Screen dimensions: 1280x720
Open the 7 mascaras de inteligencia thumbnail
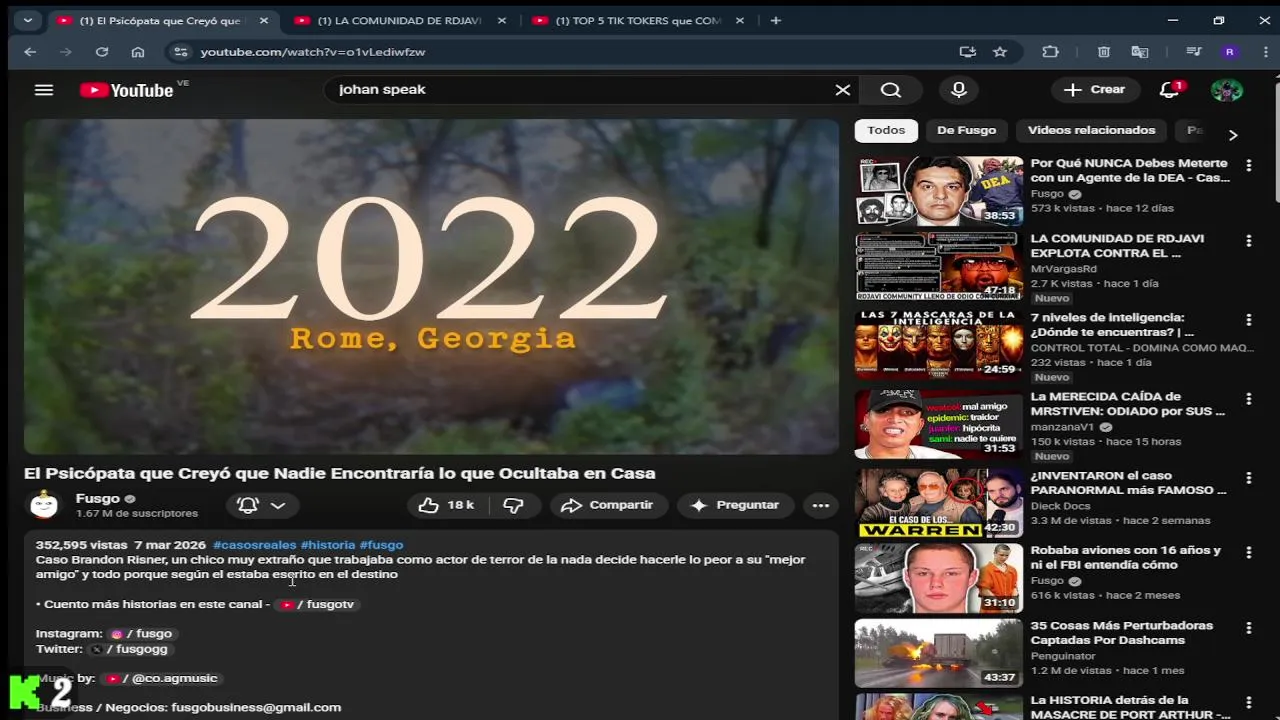(x=939, y=344)
